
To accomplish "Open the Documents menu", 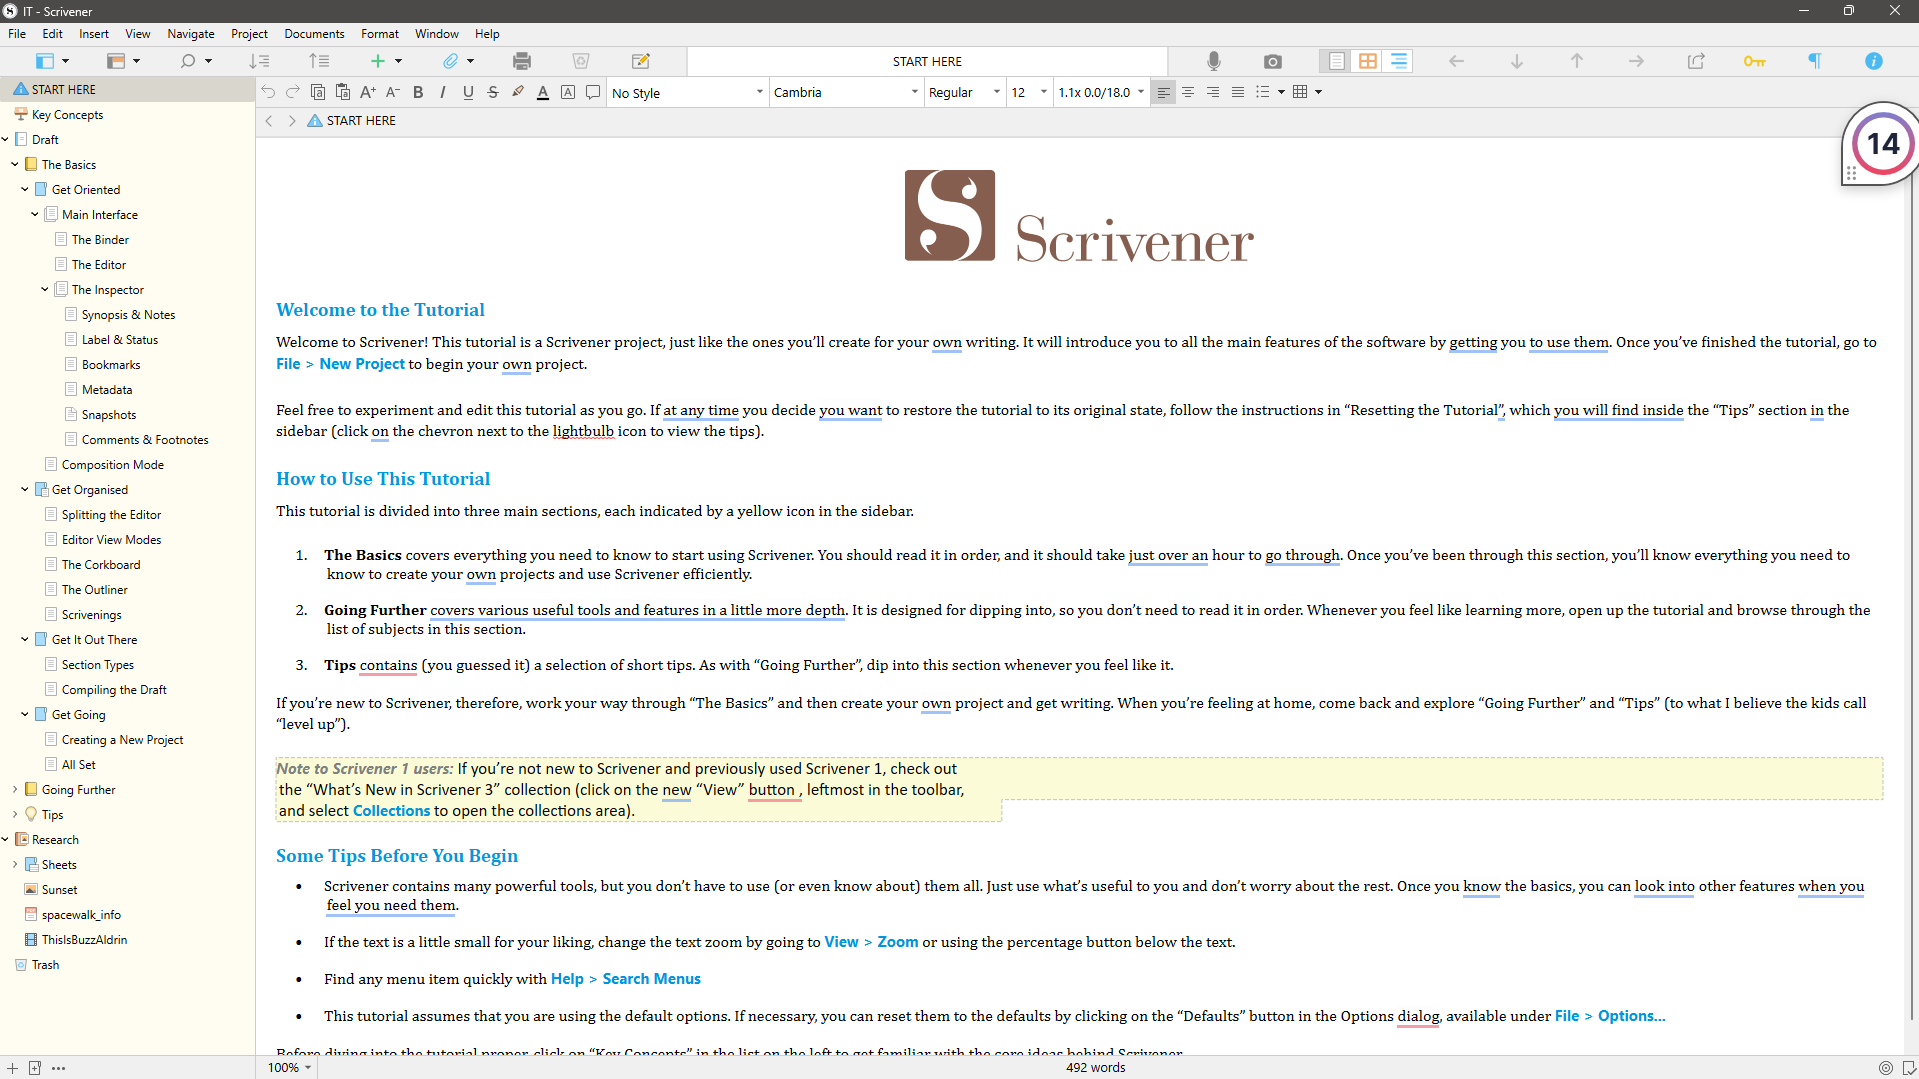I will (314, 34).
